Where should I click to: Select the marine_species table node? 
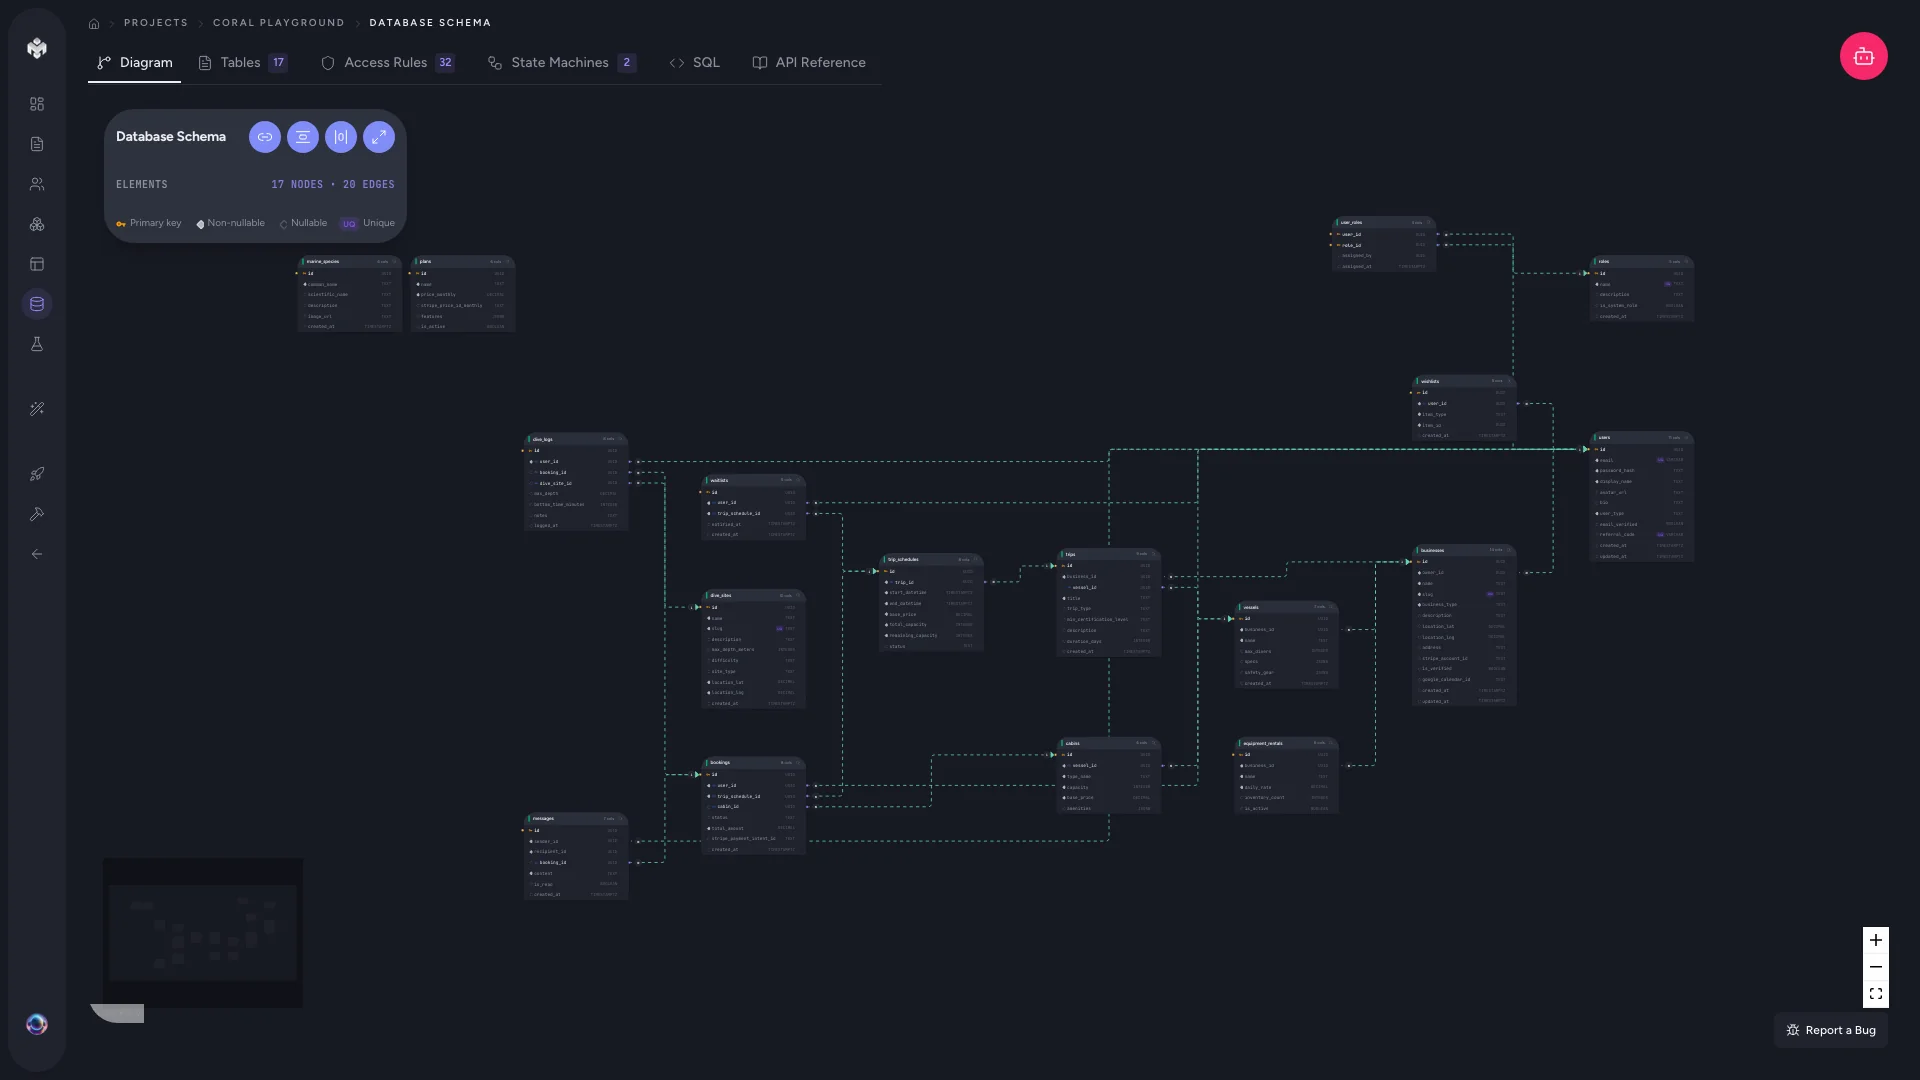click(349, 294)
